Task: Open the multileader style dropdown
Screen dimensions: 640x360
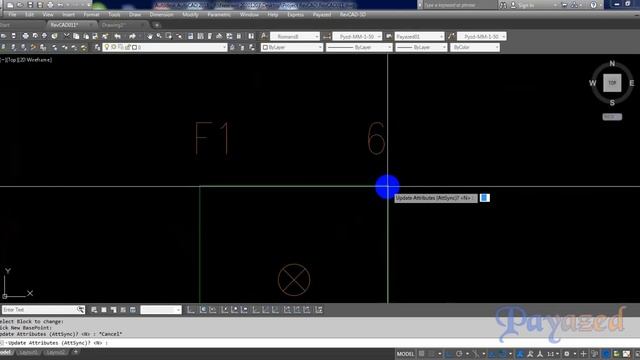Action: coord(482,36)
